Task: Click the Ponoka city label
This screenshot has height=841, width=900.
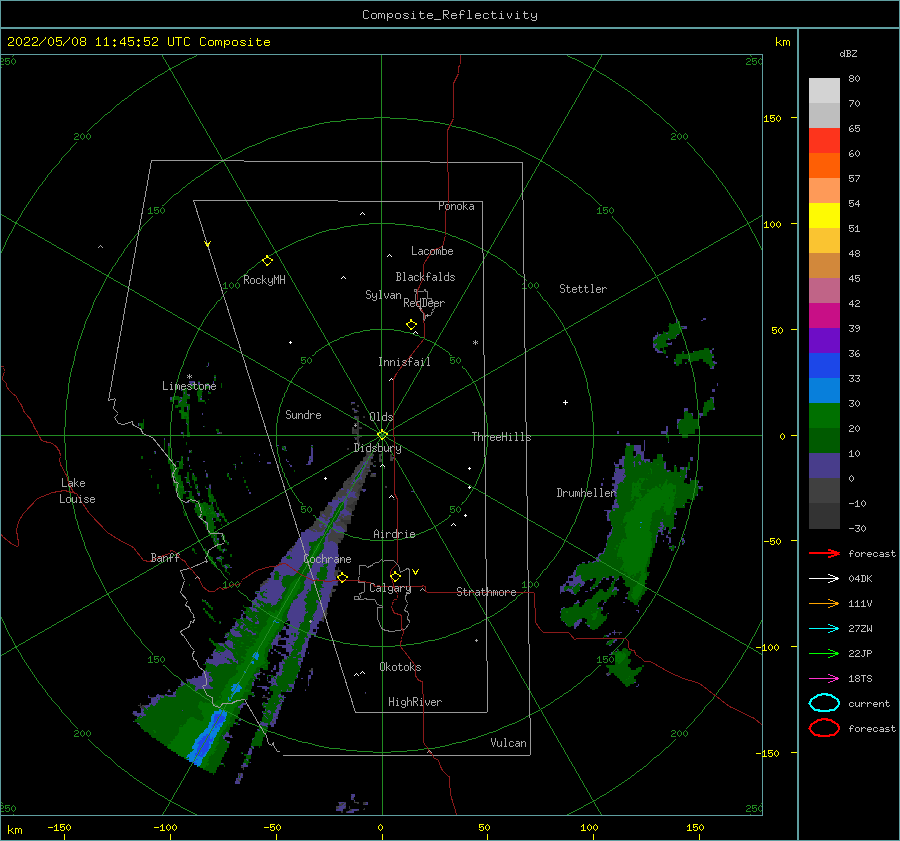Action: (456, 206)
